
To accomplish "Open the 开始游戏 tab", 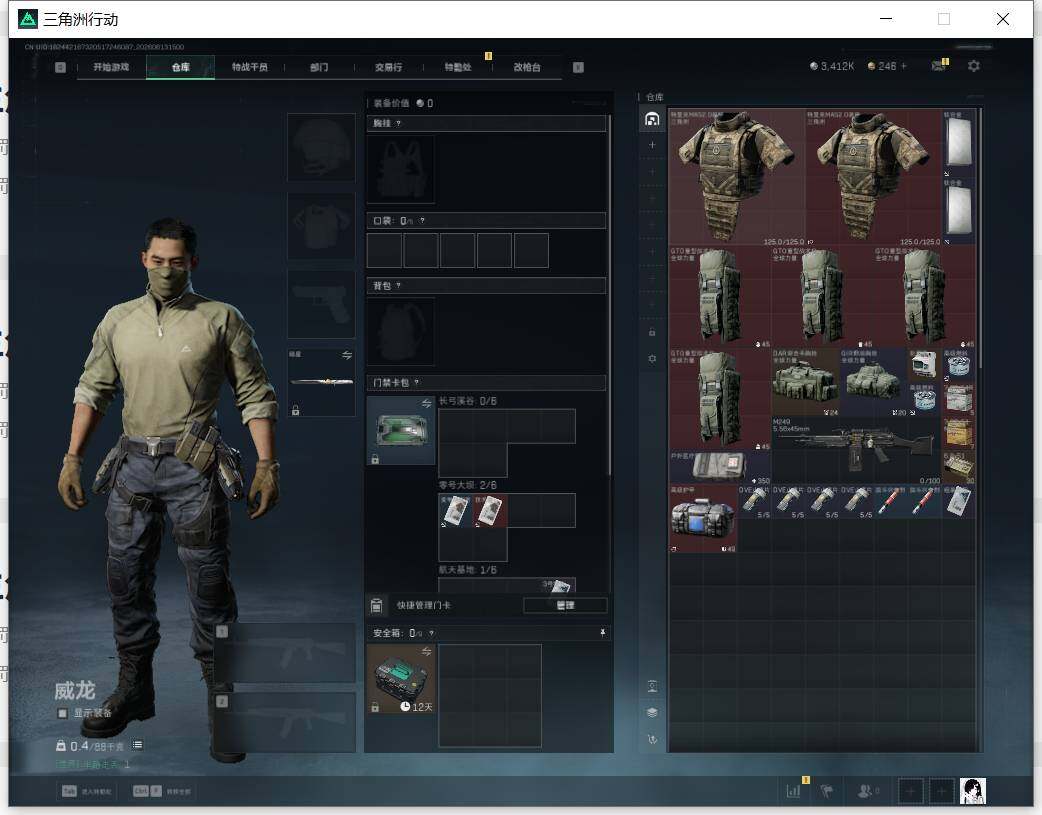I will click(111, 67).
